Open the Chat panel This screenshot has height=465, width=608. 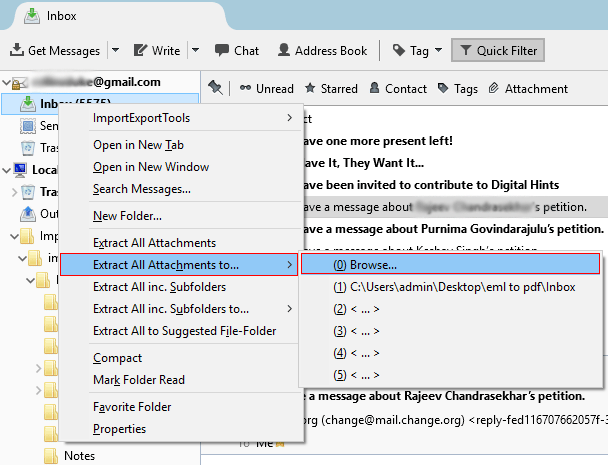[x=236, y=51]
